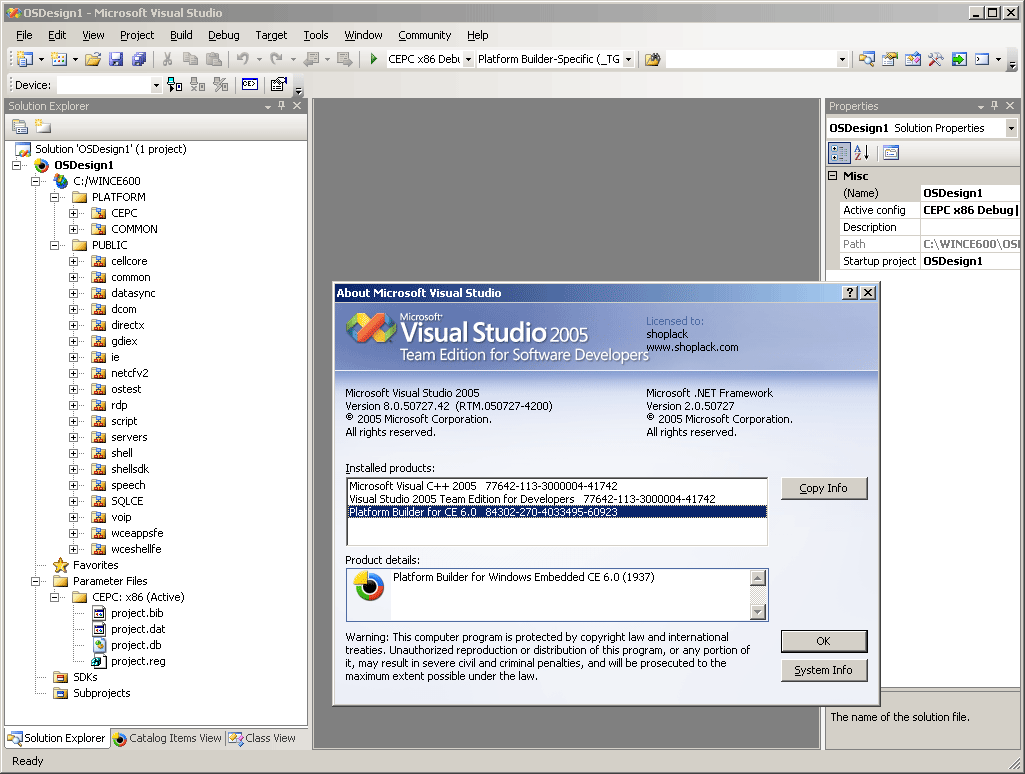The image size is (1025, 774).
Task: Click the Undo arrow icon
Action: click(x=243, y=59)
